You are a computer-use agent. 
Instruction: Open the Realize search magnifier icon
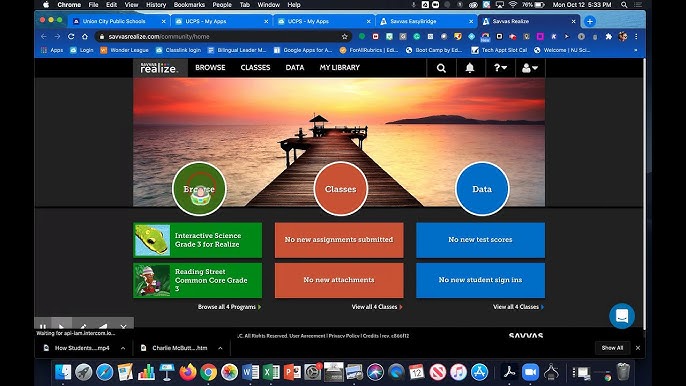(x=441, y=68)
